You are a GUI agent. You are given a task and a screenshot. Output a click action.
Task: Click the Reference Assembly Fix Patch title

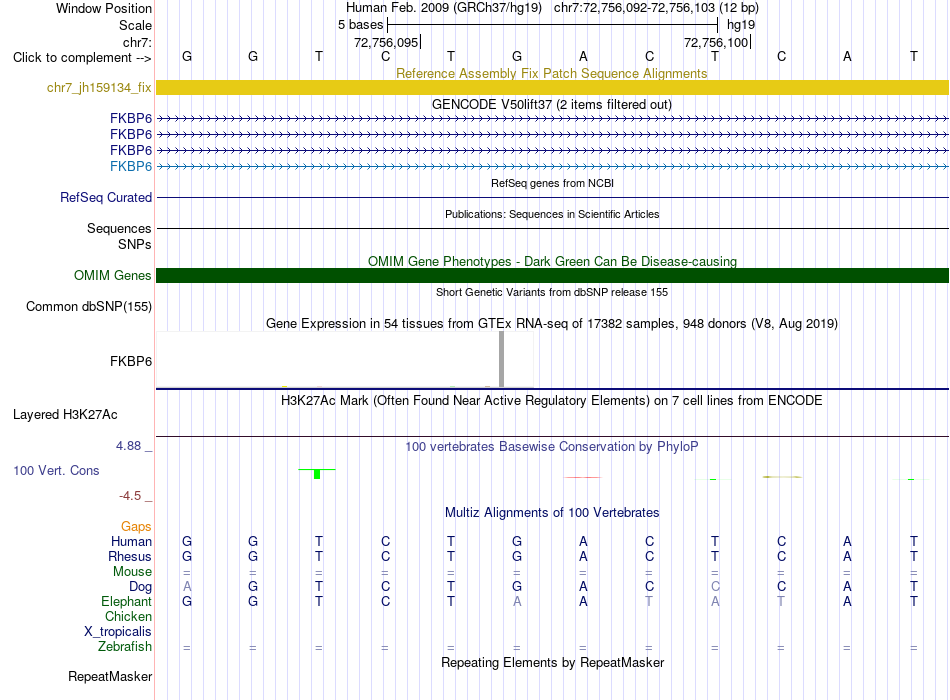(x=551, y=73)
